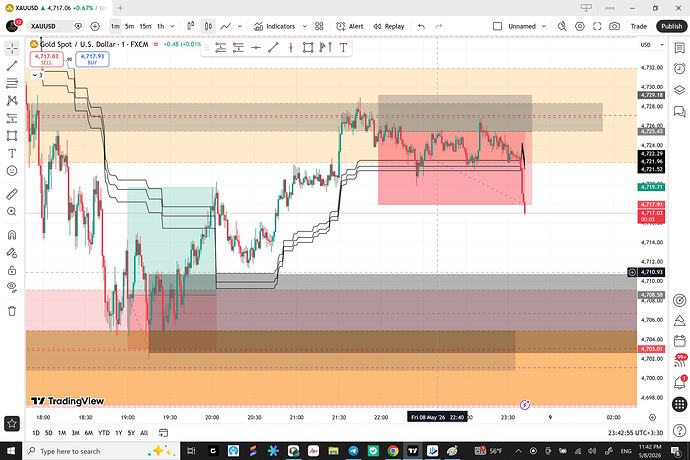The image size is (690, 460).
Task: Open the three-dots menu in title bar
Action: point(609,8)
